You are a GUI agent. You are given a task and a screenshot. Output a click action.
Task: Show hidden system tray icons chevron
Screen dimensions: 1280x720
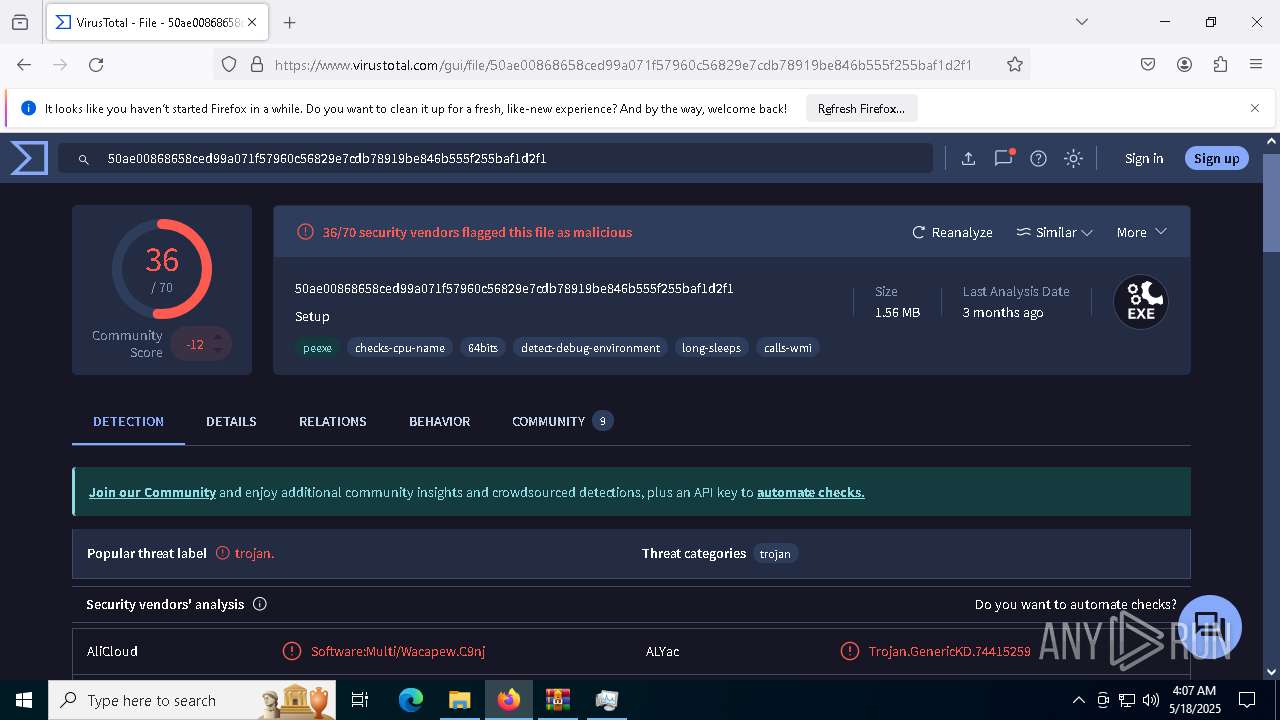[x=1078, y=700]
